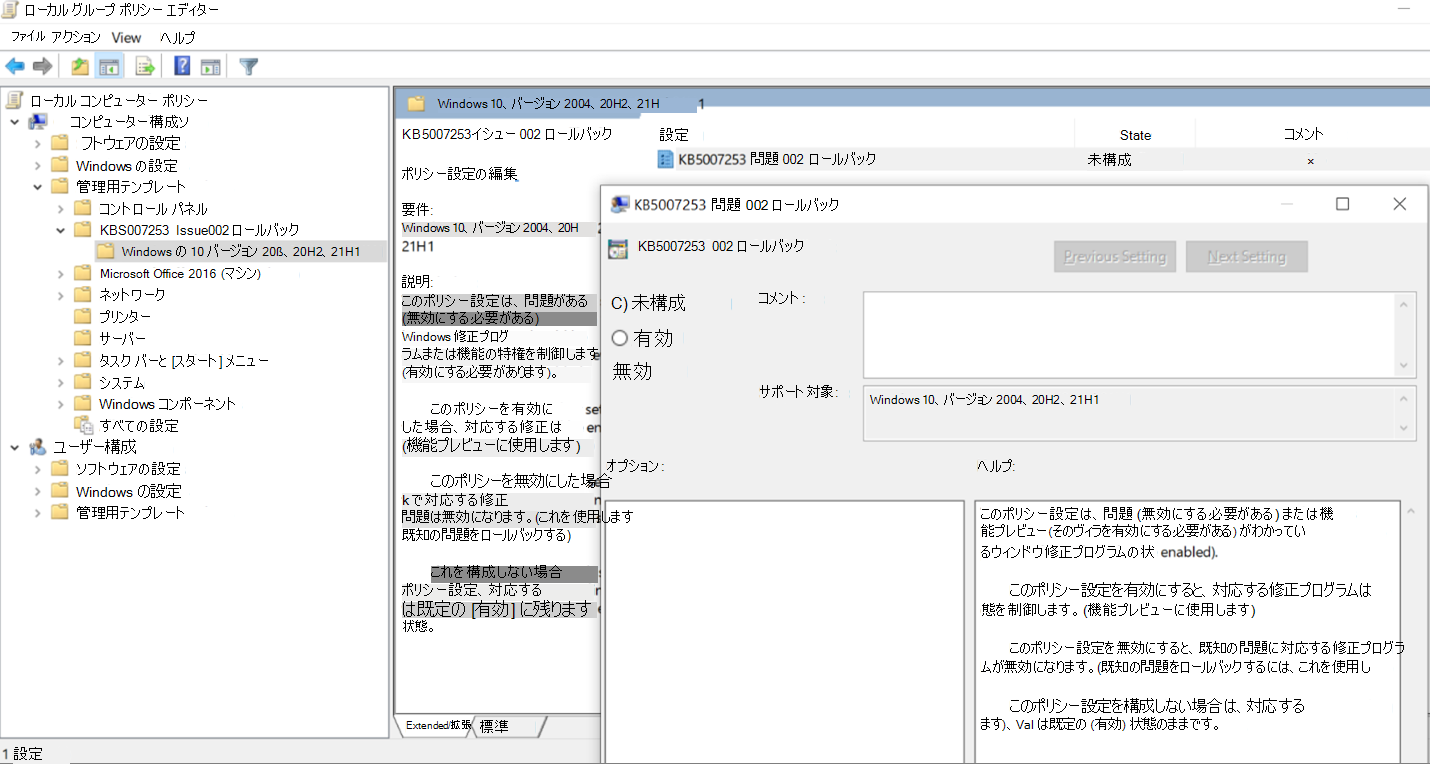Viewport: 1430px width, 764px height.
Task: Select the Windows コンポーネント tree item
Action: (x=167, y=404)
